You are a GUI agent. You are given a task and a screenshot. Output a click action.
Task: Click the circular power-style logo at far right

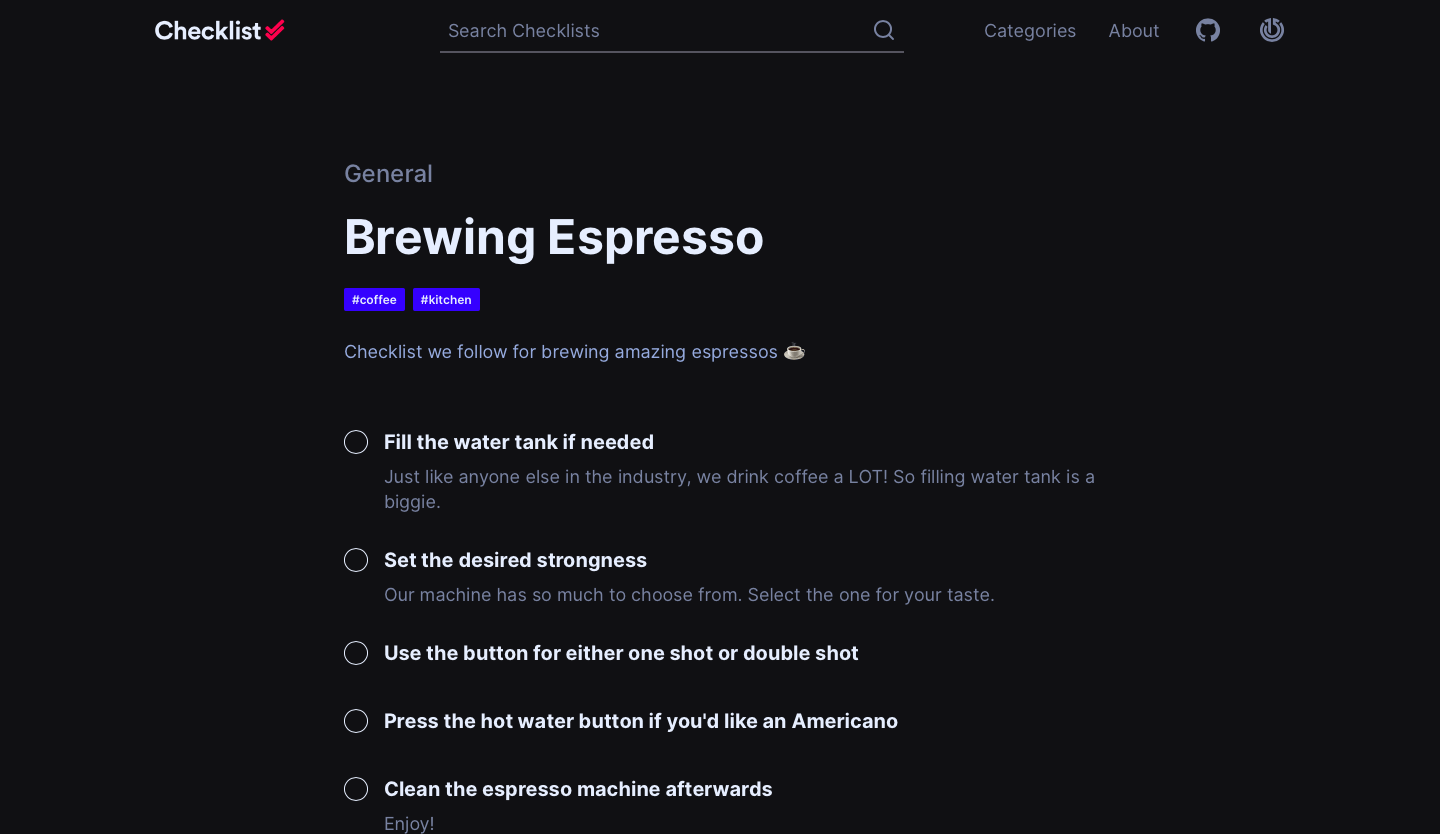[x=1272, y=30]
